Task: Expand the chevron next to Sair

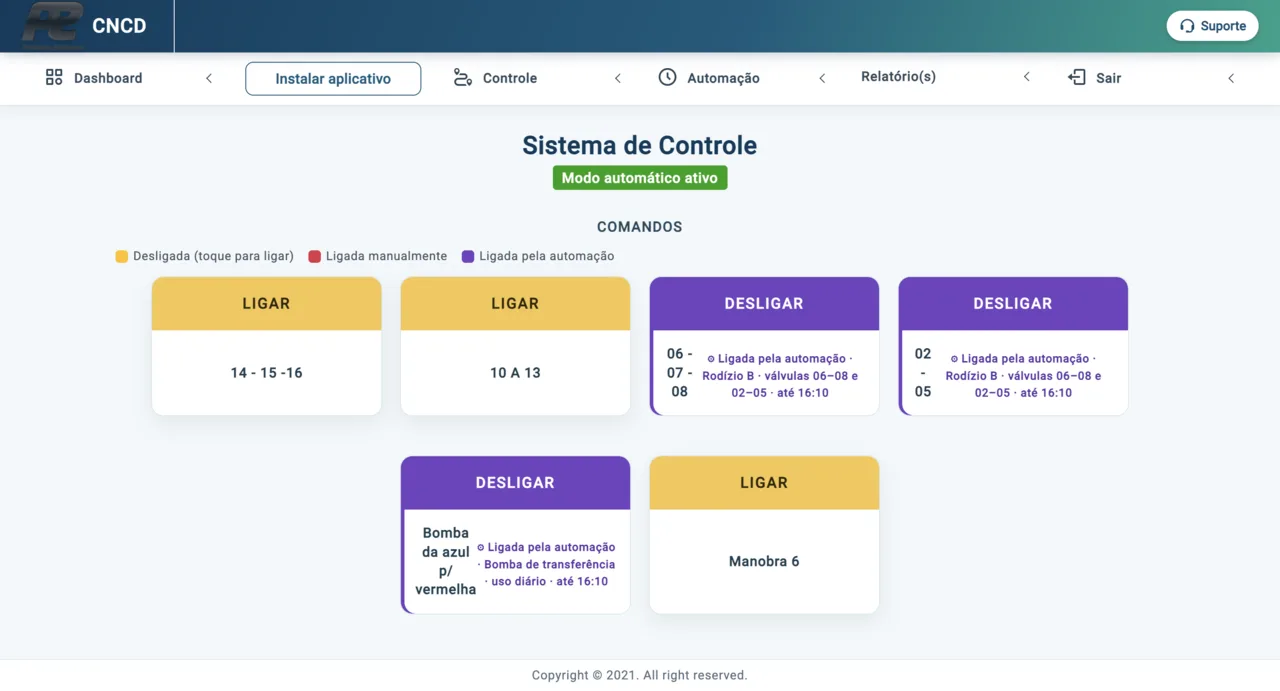Action: [x=1231, y=78]
